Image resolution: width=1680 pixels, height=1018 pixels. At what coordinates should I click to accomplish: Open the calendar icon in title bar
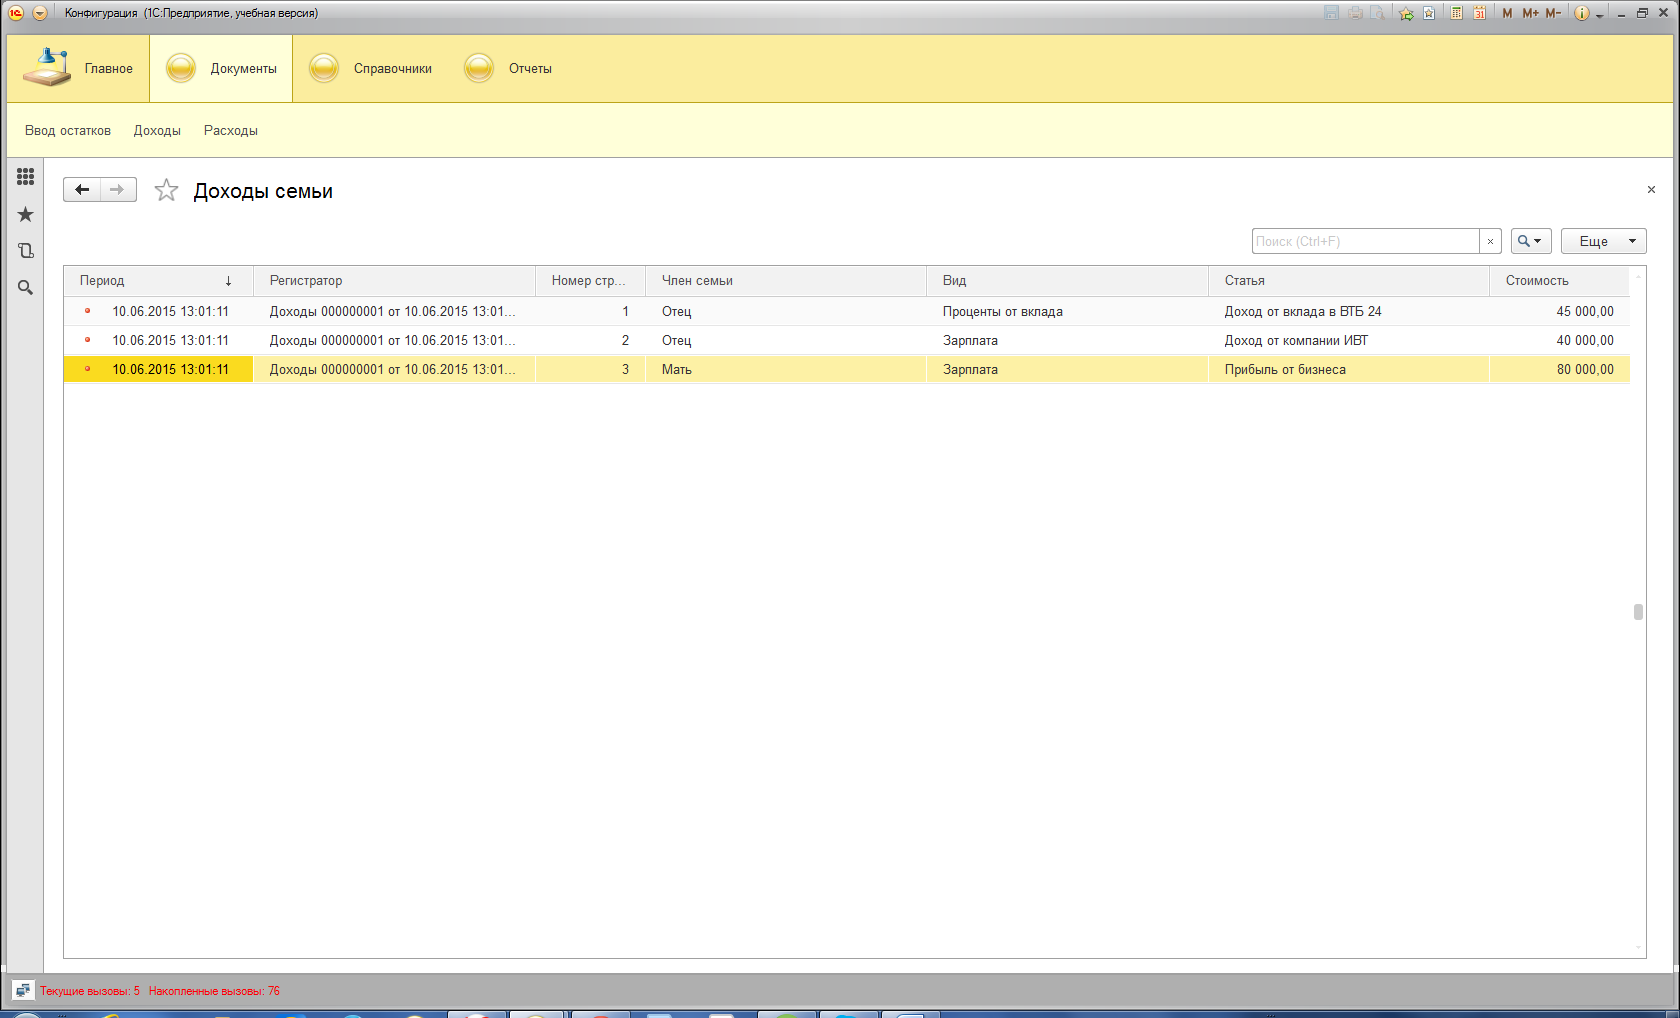pos(1478,13)
